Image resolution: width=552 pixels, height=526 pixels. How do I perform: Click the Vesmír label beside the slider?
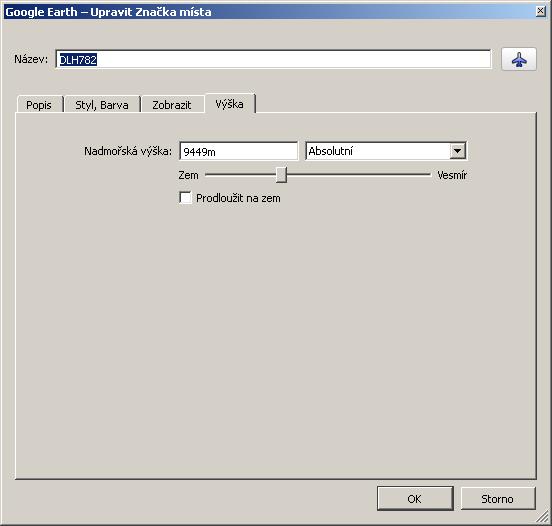[452, 175]
